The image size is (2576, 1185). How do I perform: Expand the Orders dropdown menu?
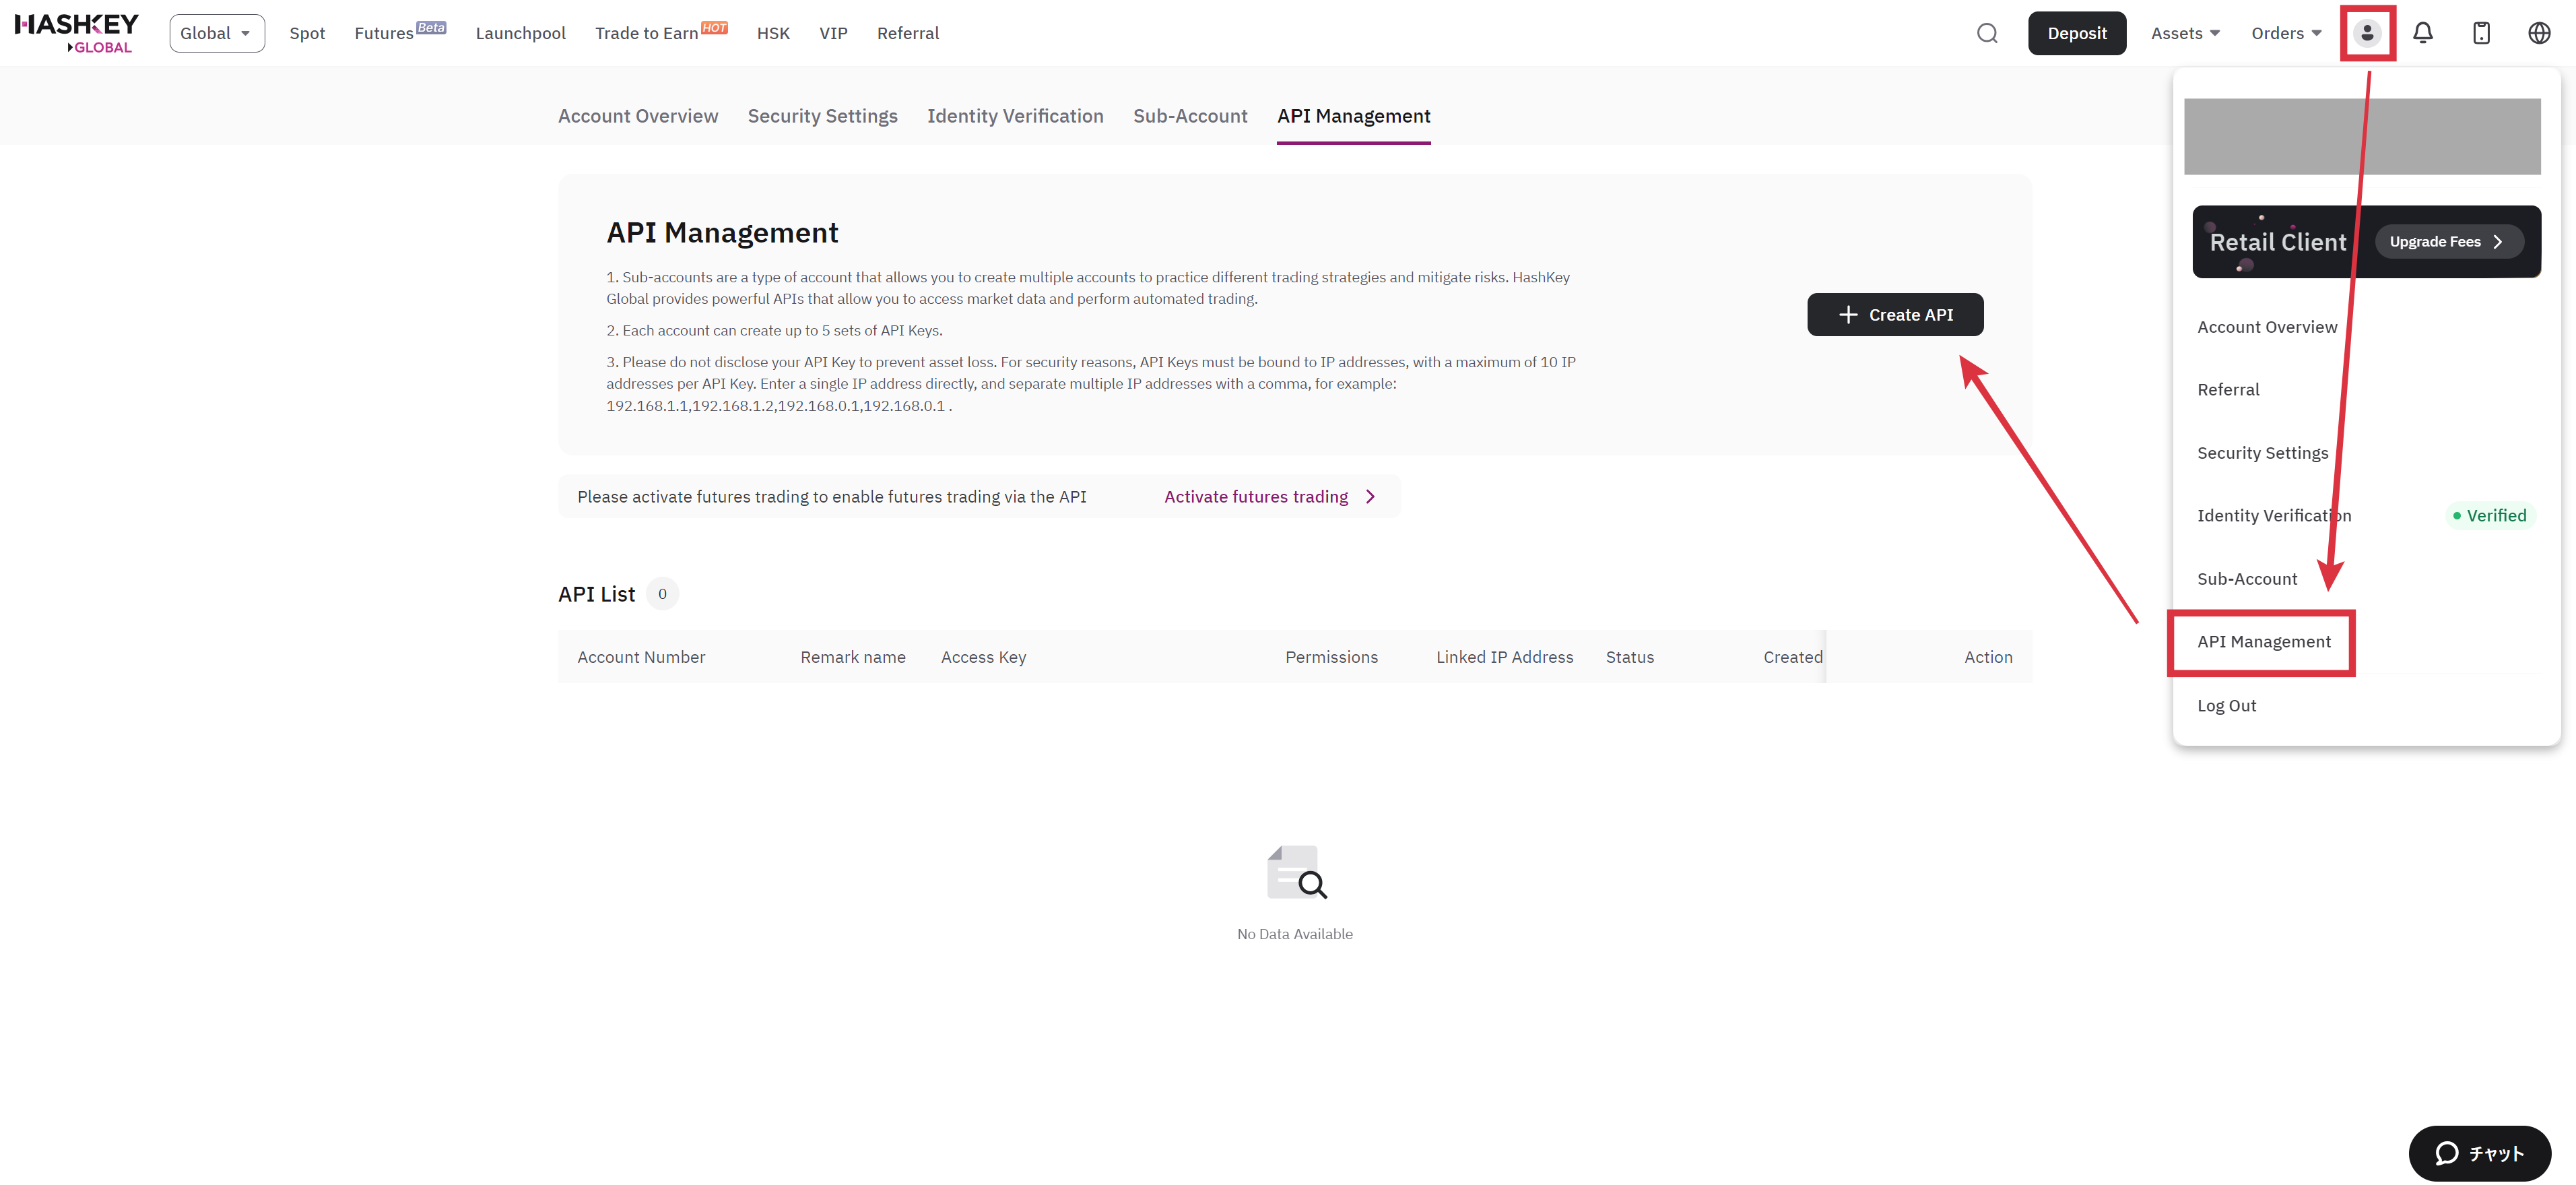[2286, 33]
